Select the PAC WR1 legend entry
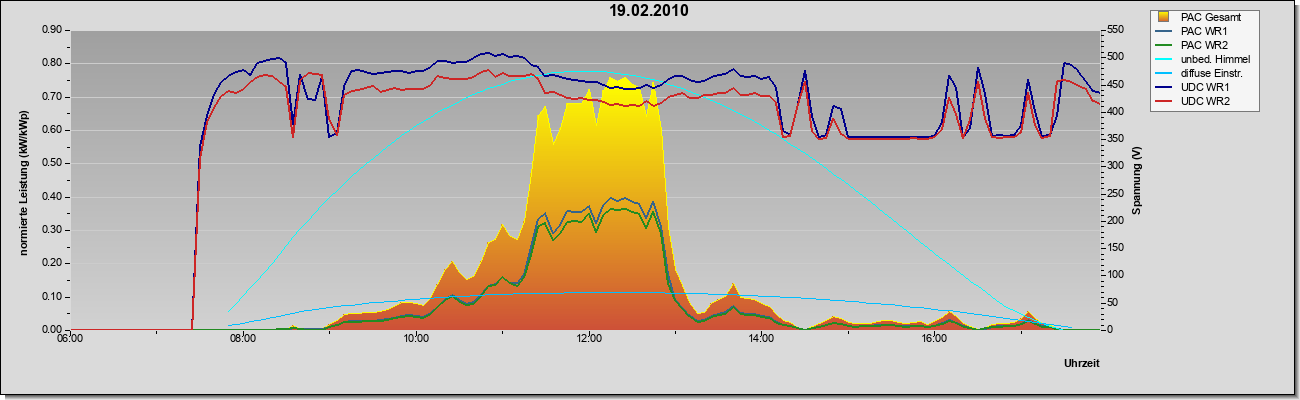 point(1205,31)
